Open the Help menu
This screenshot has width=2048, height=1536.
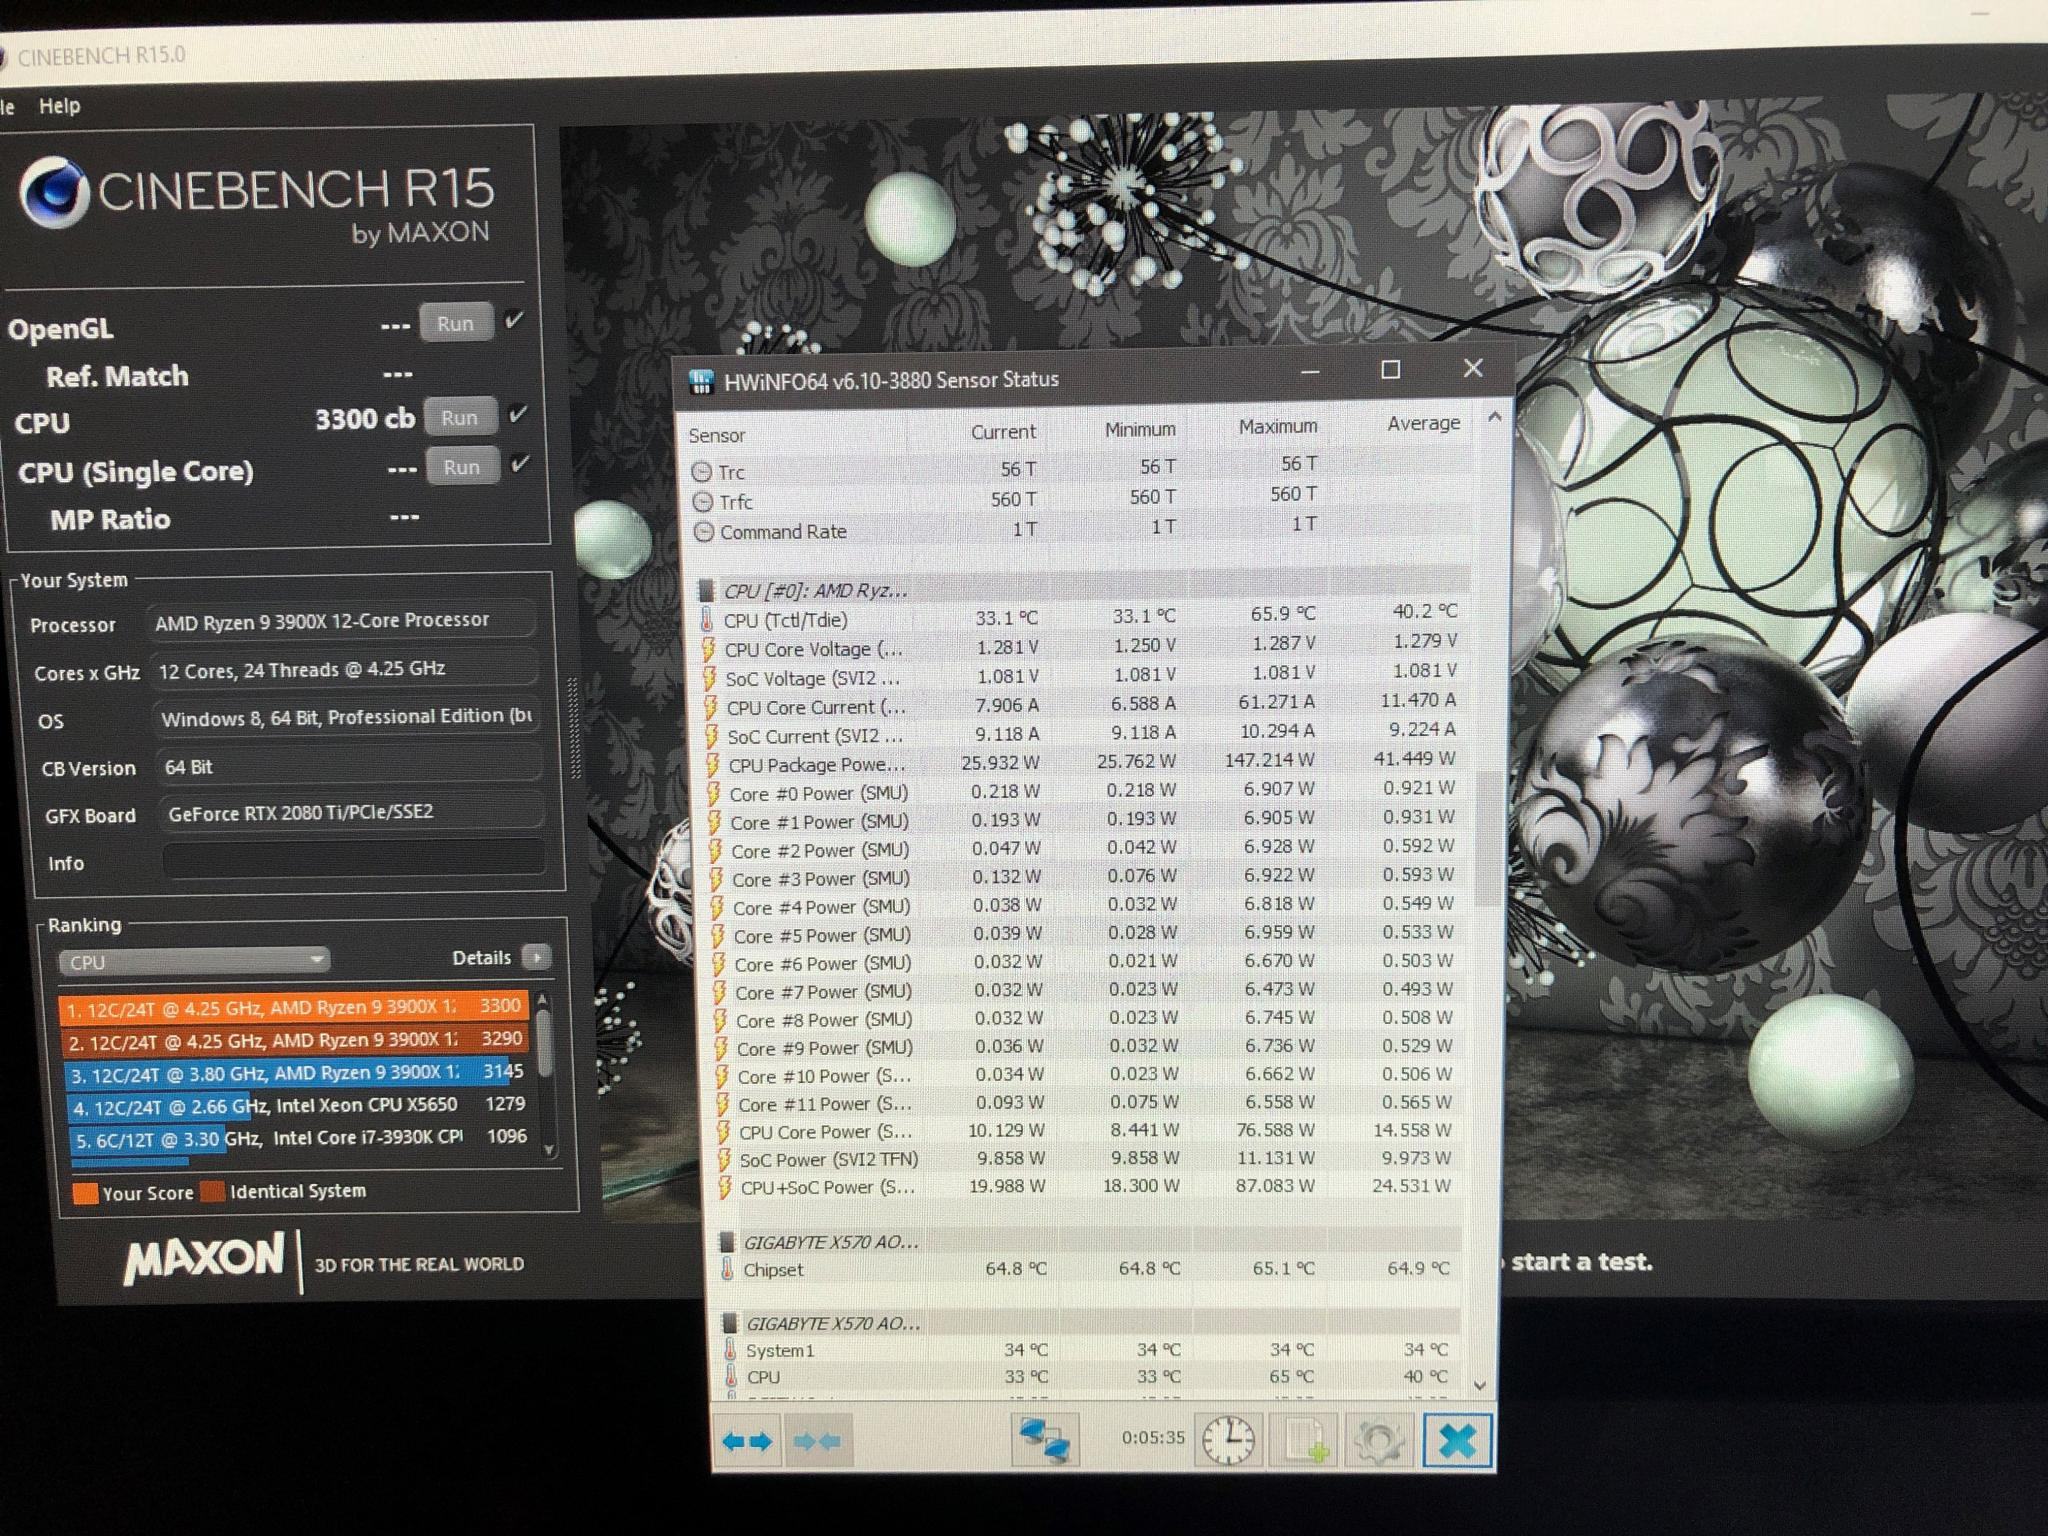(x=59, y=106)
